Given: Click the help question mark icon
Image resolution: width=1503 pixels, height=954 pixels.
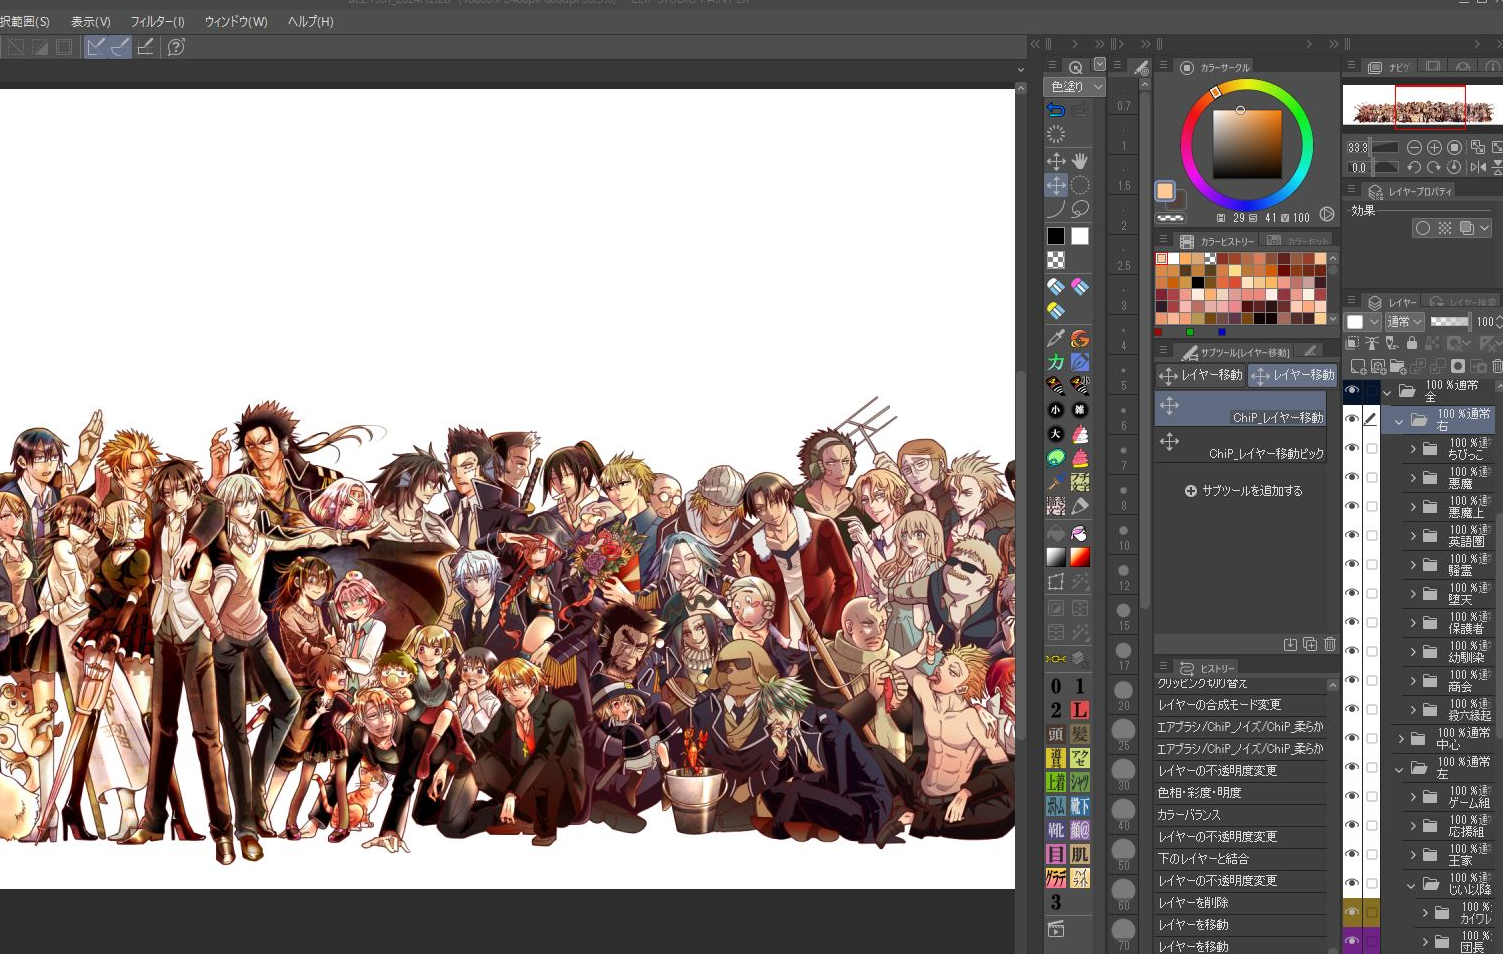Looking at the screenshot, I should (176, 46).
